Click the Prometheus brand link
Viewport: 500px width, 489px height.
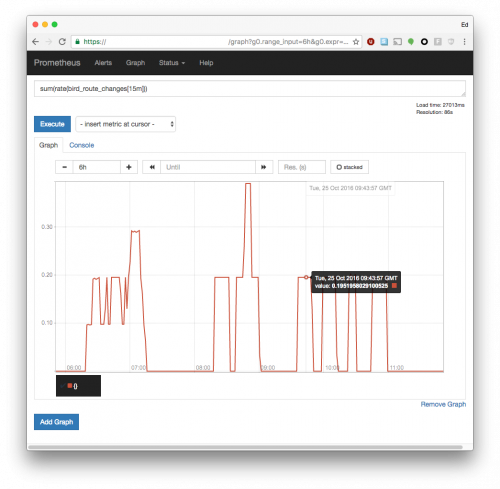click(x=57, y=63)
